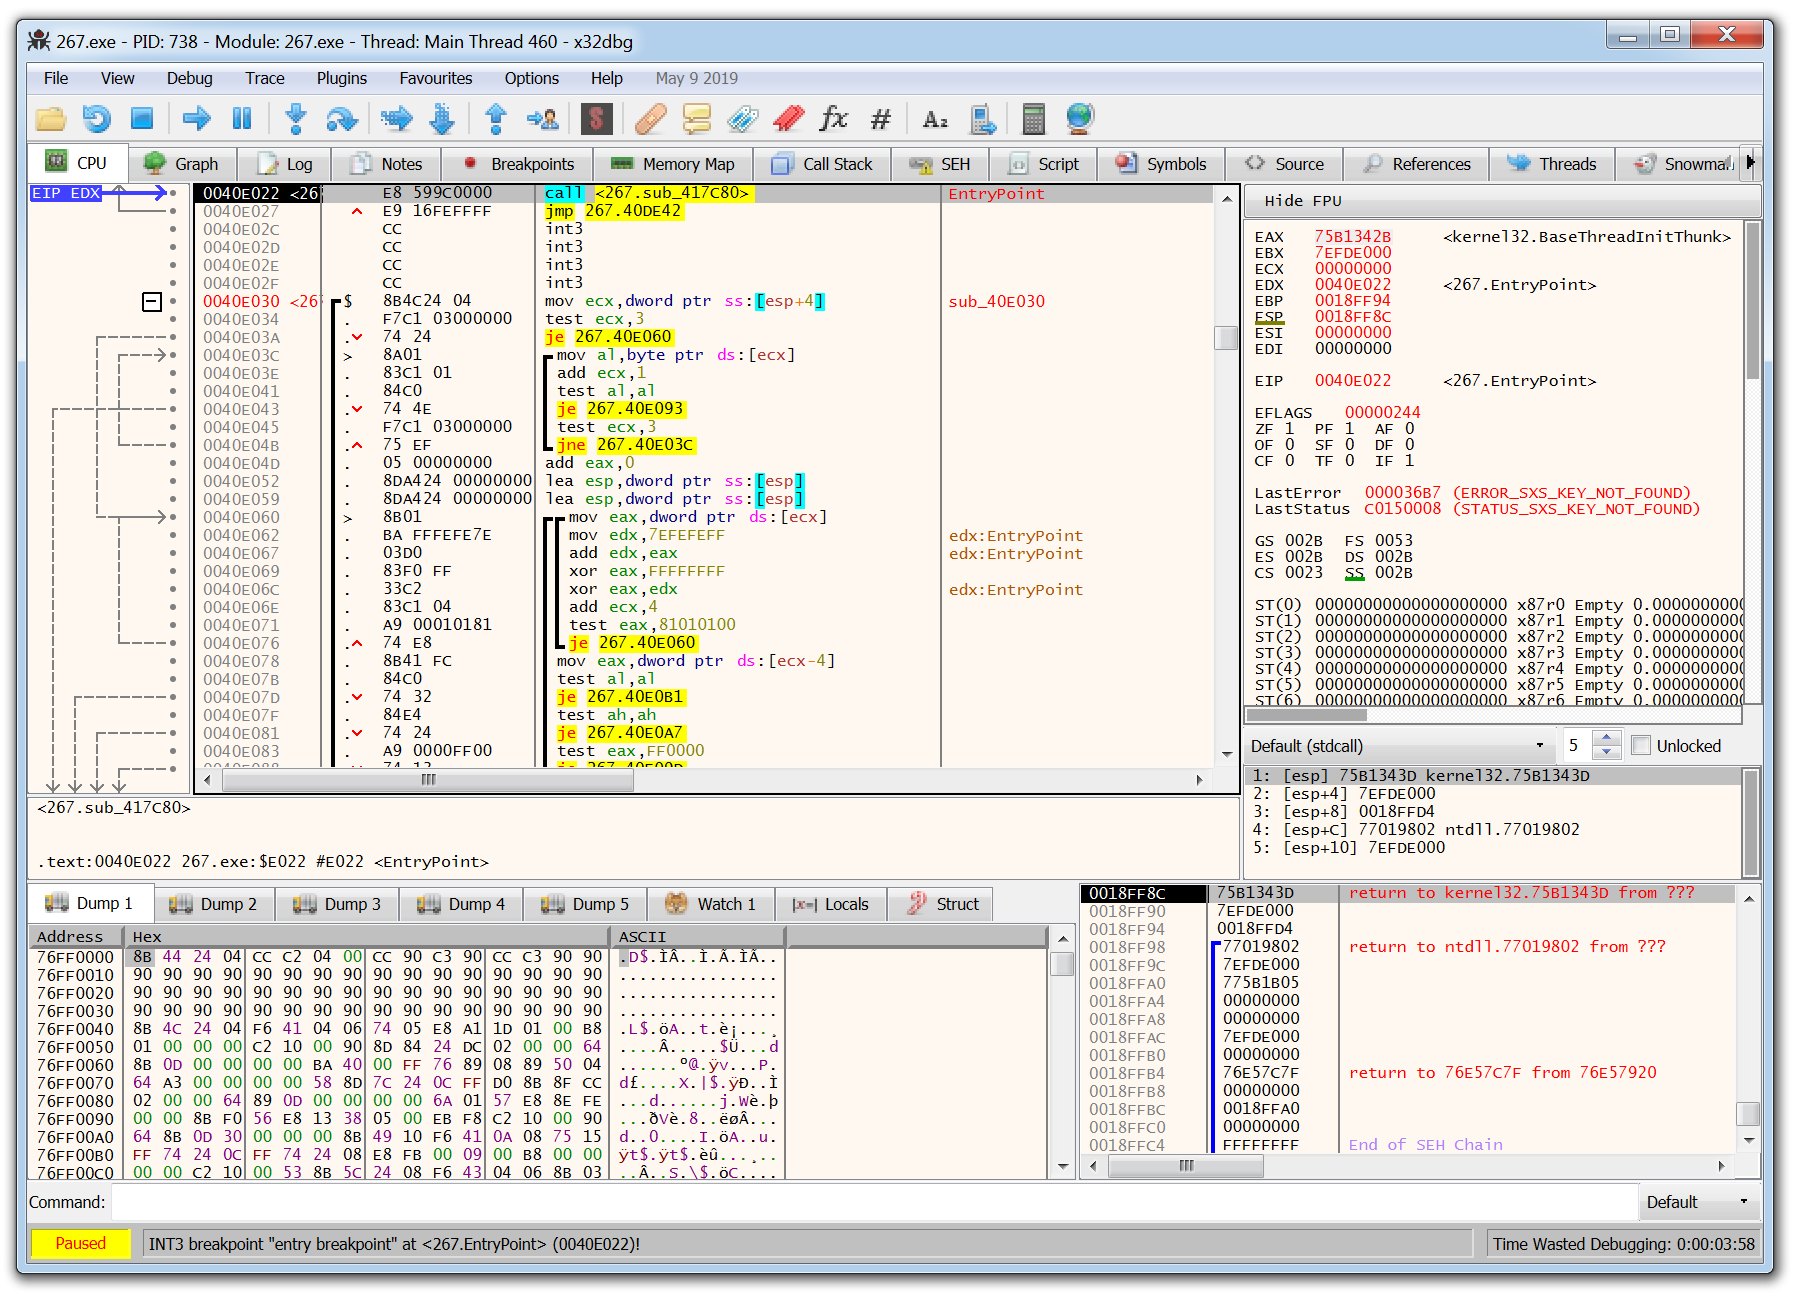Screen dimensions: 1798x1296
Task: Check the Unlocked checkbox in the registers pane
Action: (1640, 745)
